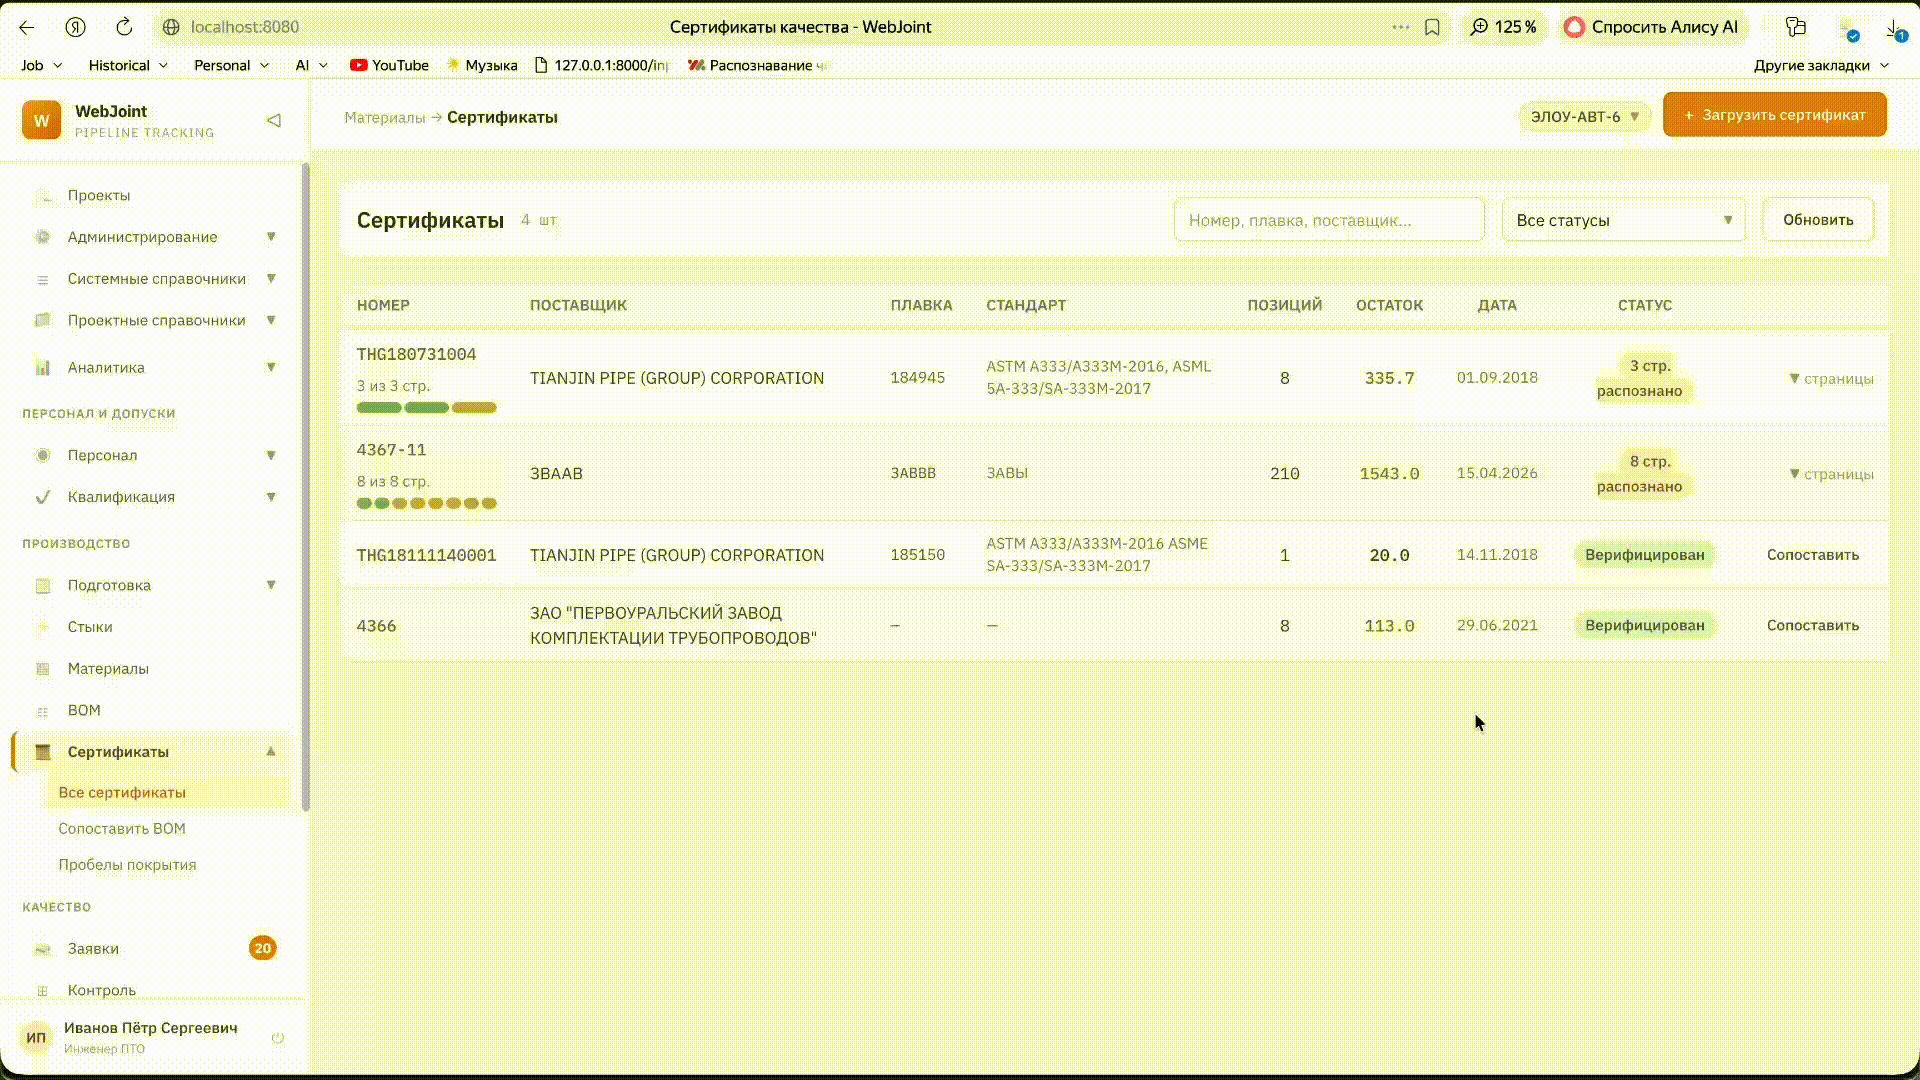
Task: Expand Подготовка submenu arrow
Action: [271, 585]
